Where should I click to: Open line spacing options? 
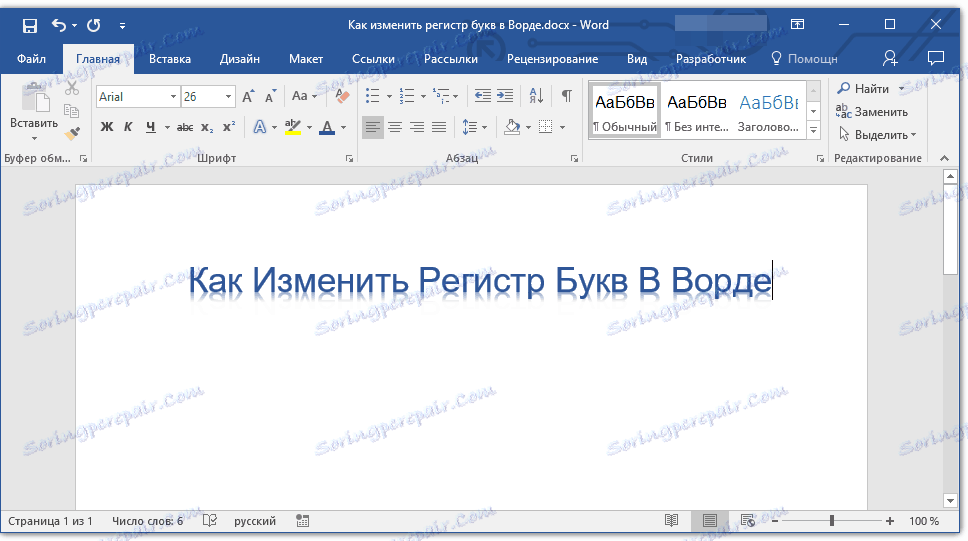[474, 127]
